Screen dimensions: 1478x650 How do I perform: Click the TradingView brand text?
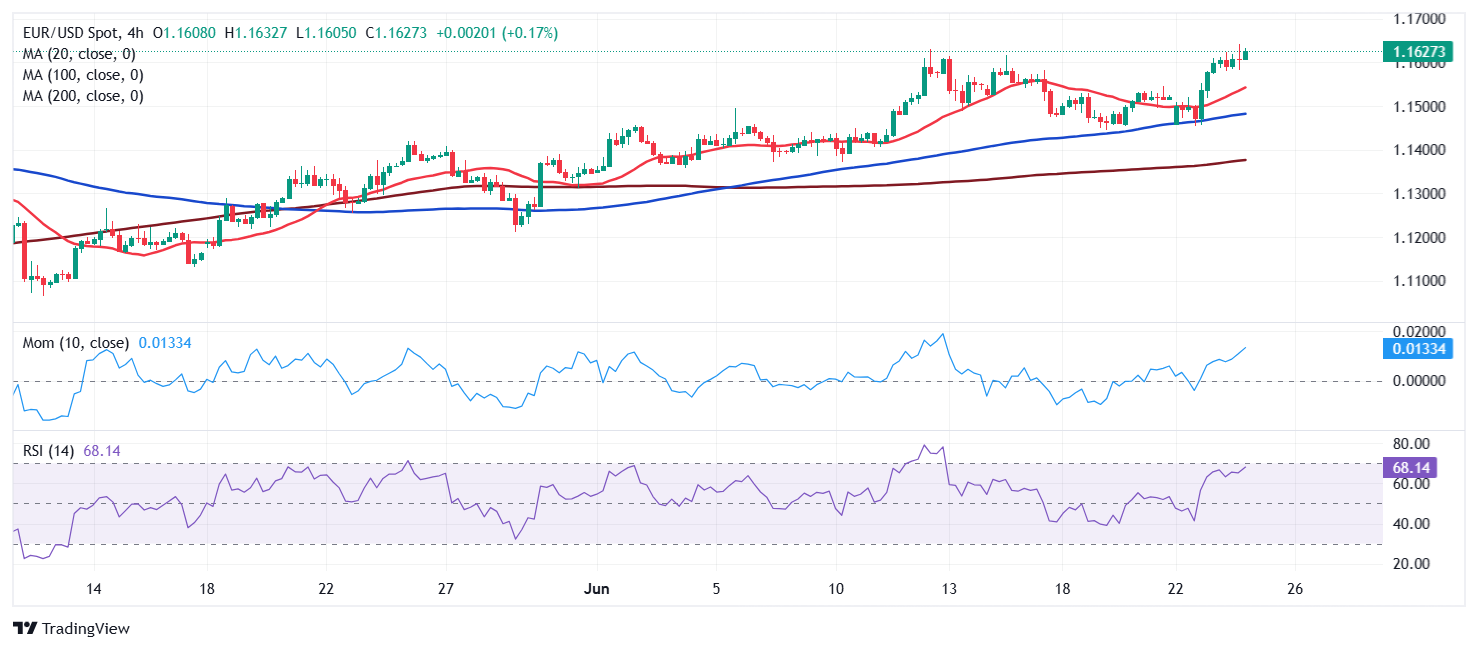point(84,629)
